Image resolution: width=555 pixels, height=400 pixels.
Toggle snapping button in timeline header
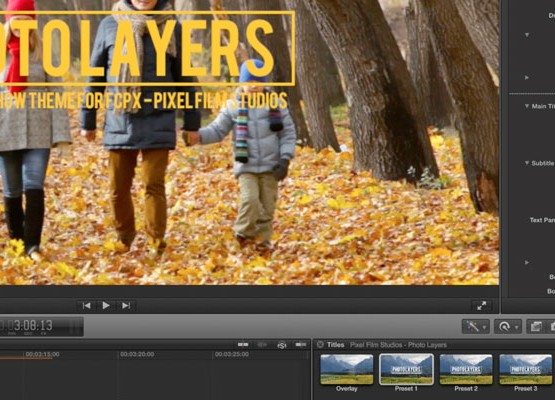[x=301, y=344]
